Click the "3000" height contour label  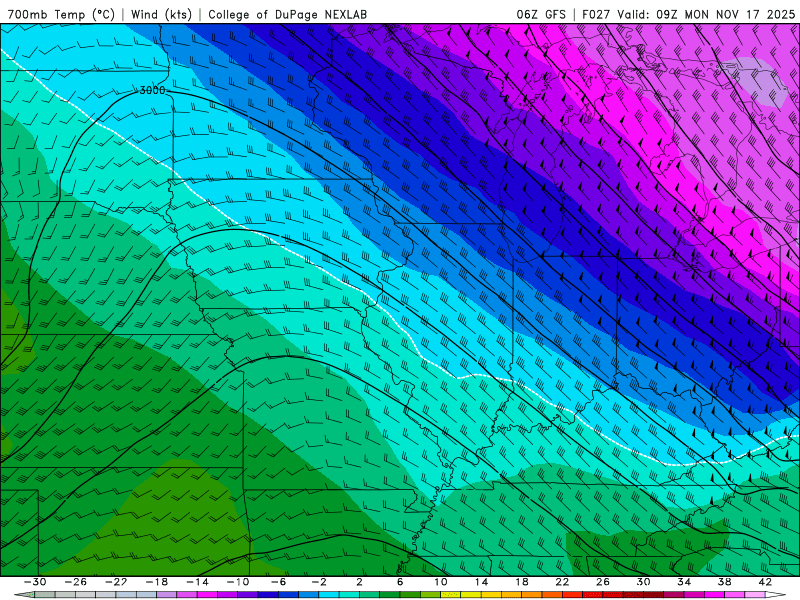tap(152, 90)
